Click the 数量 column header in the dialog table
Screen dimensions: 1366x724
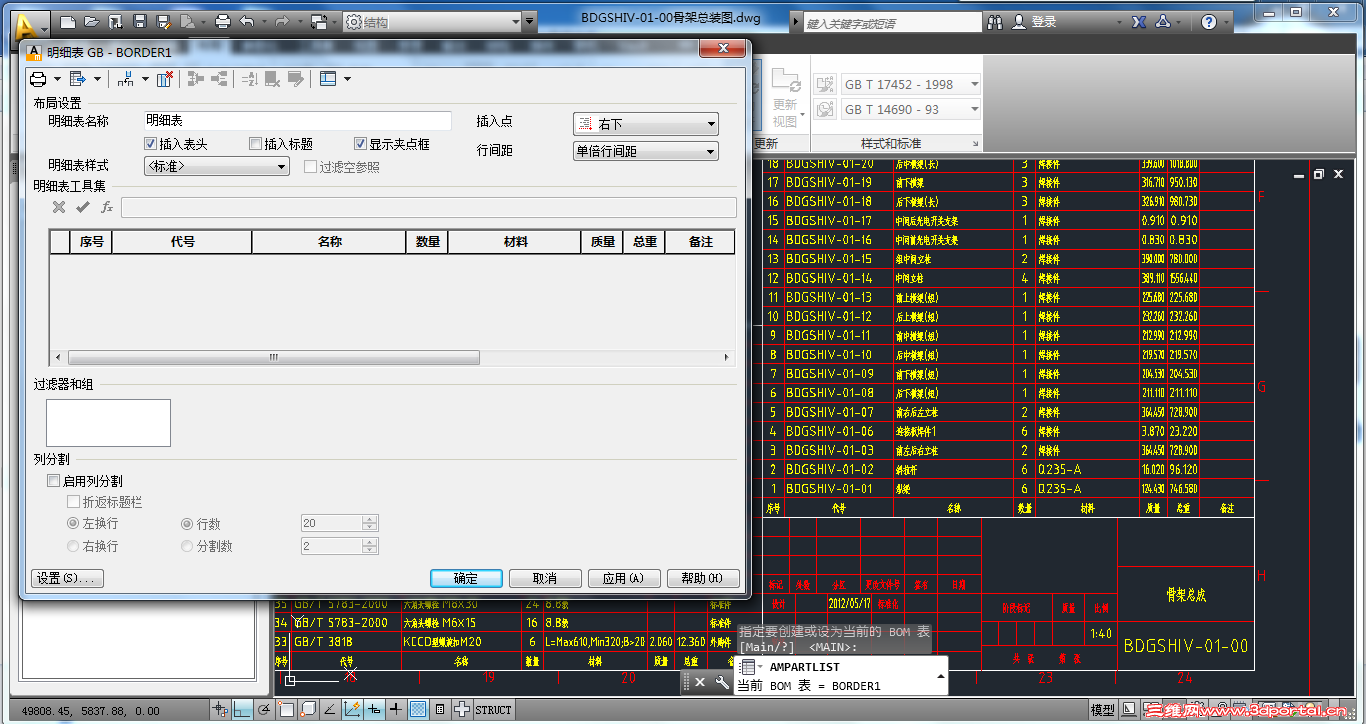pyautogui.click(x=427, y=242)
